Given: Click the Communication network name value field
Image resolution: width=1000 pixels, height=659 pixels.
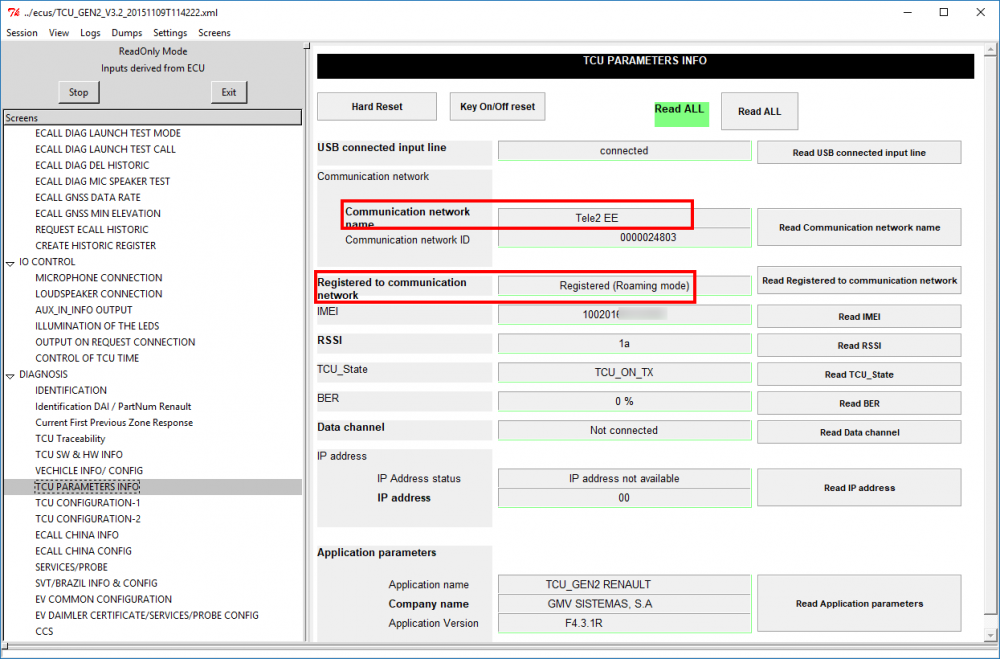Looking at the screenshot, I should pyautogui.click(x=624, y=218).
